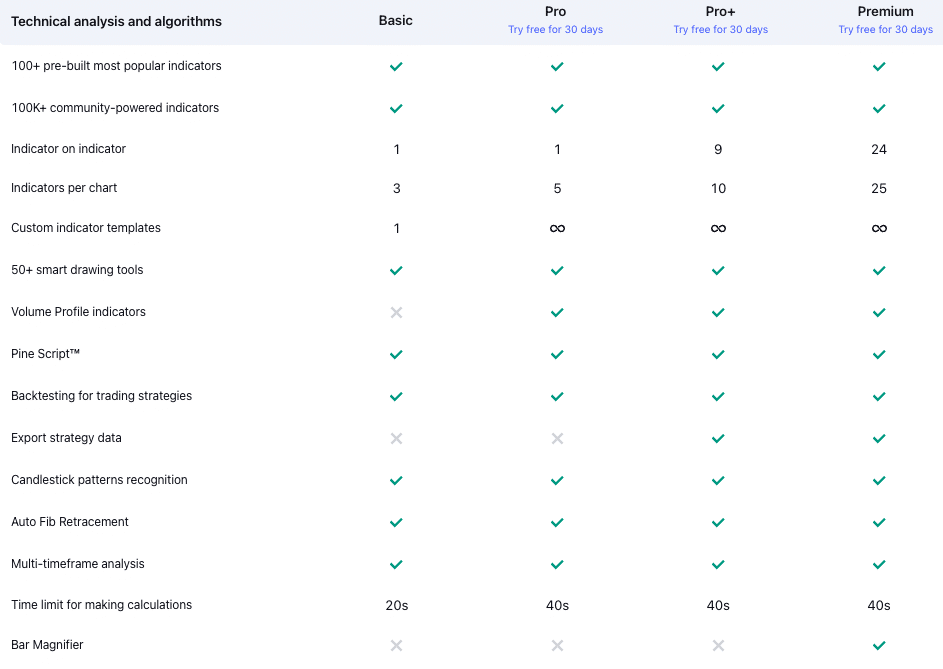Click Basic plan column header
The height and width of the screenshot is (669, 943).
tap(396, 20)
